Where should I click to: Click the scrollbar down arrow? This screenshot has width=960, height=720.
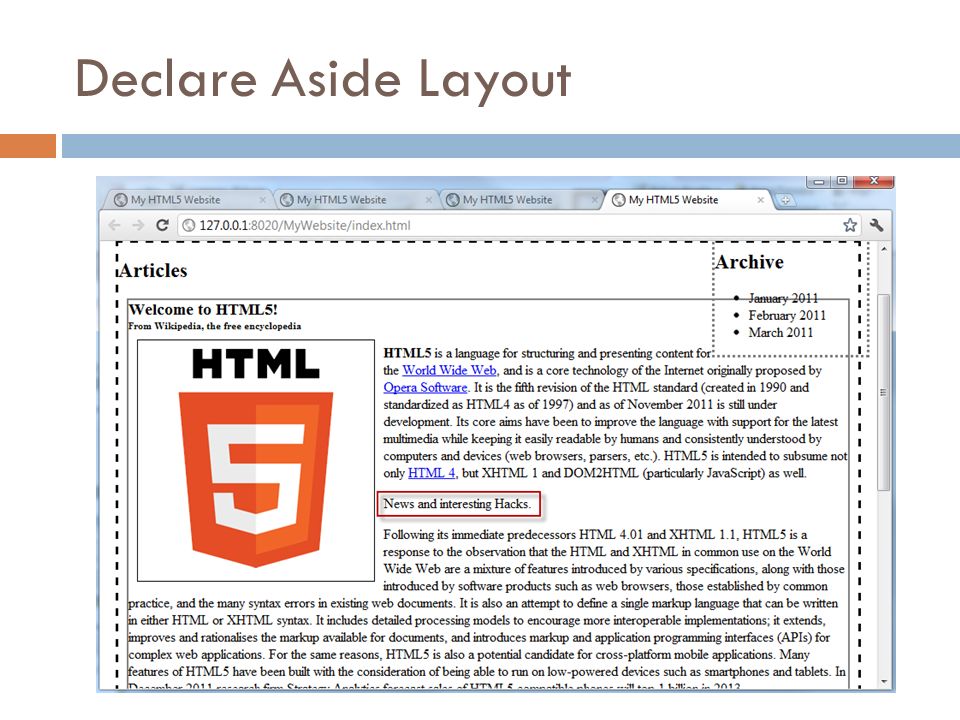pos(883,681)
